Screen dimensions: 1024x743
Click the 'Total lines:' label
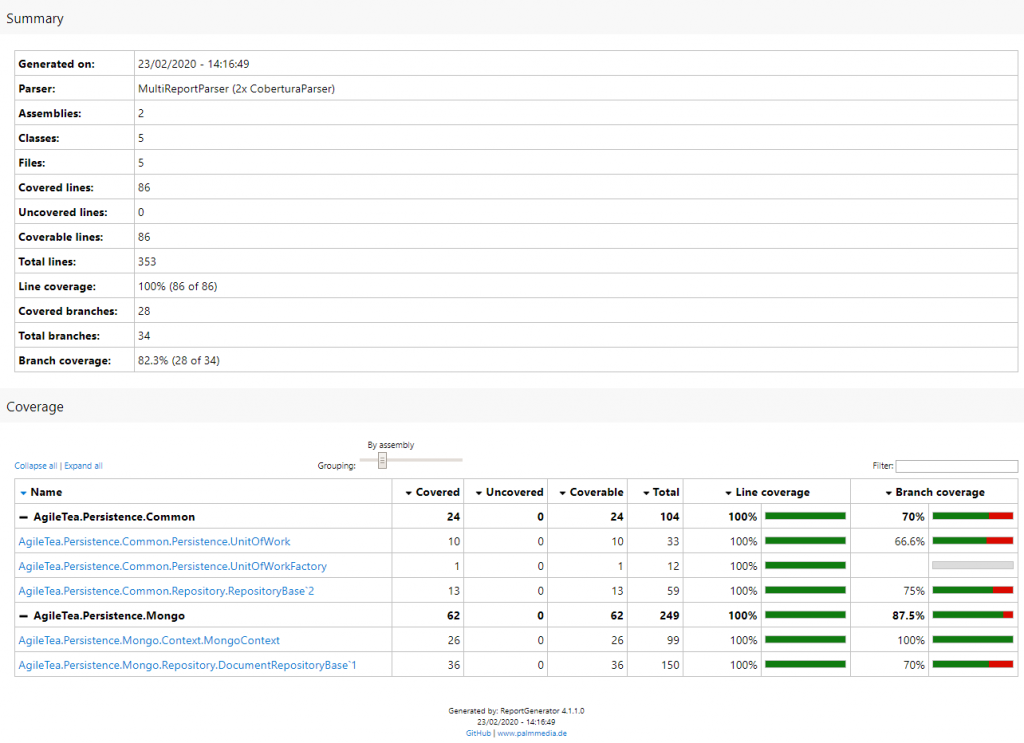[x=47, y=262]
